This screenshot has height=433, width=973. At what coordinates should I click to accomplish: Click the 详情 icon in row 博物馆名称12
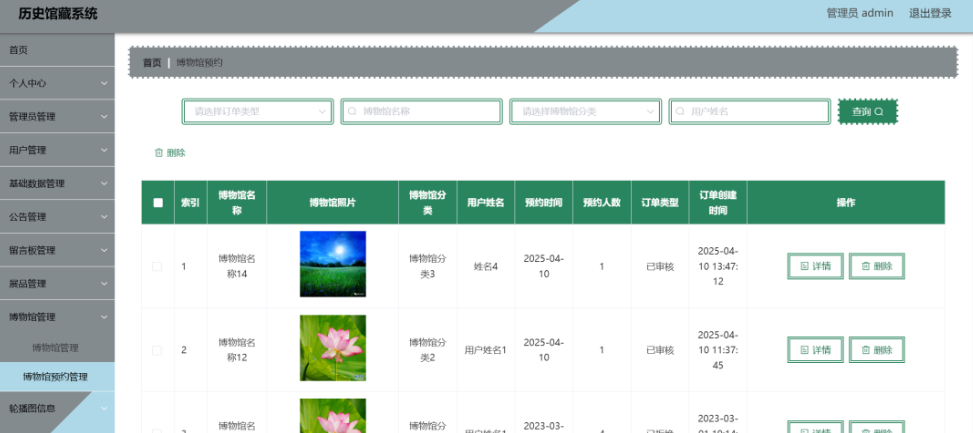point(804,350)
